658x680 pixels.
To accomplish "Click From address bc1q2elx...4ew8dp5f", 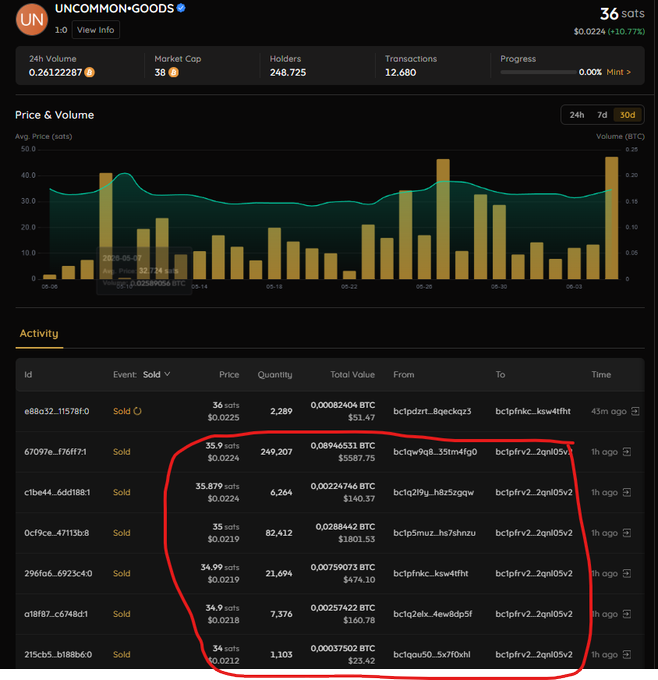I will [x=433, y=614].
